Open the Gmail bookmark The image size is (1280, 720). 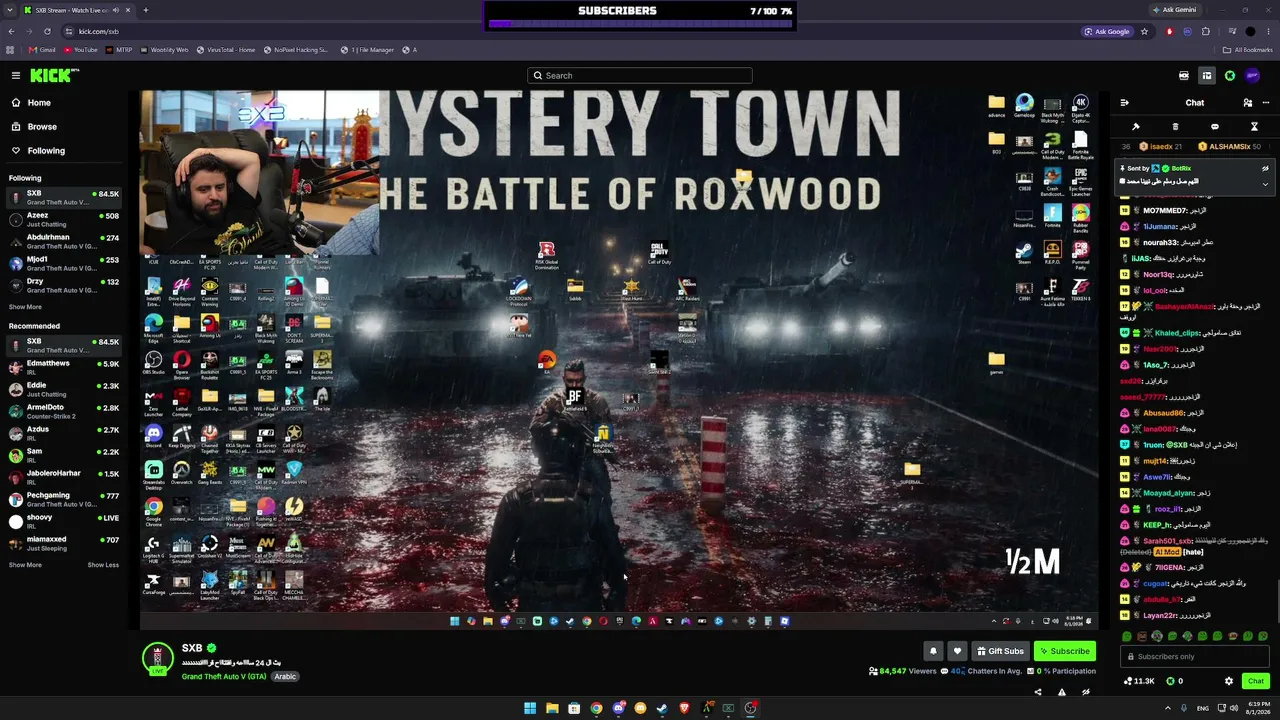pyautogui.click(x=42, y=50)
